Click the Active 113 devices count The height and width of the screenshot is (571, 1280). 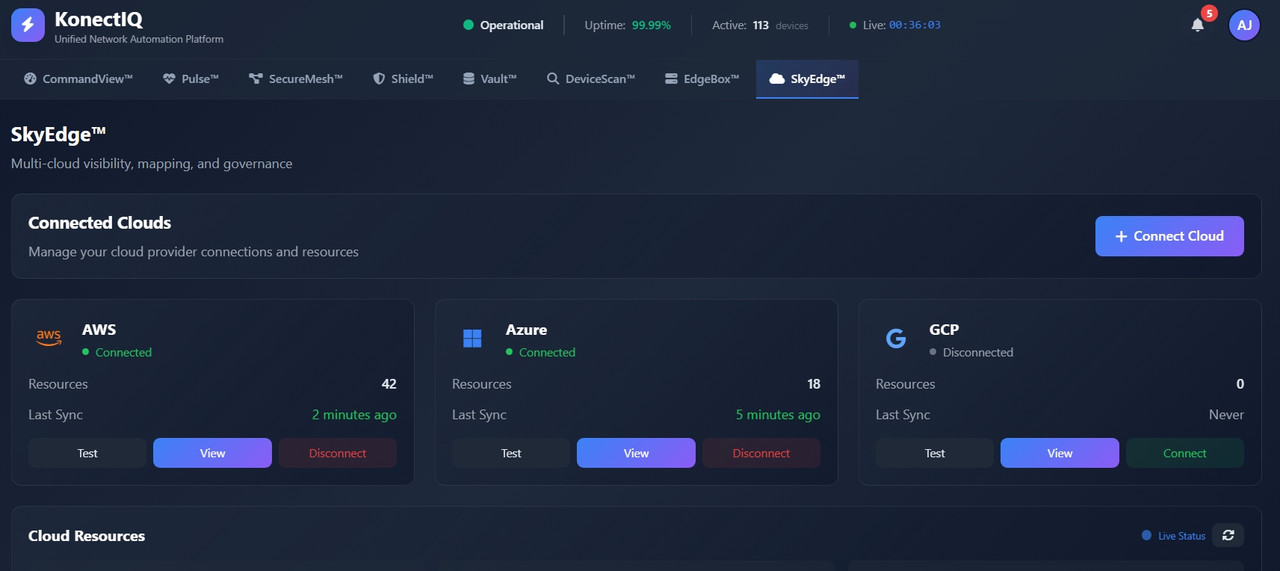coord(760,25)
